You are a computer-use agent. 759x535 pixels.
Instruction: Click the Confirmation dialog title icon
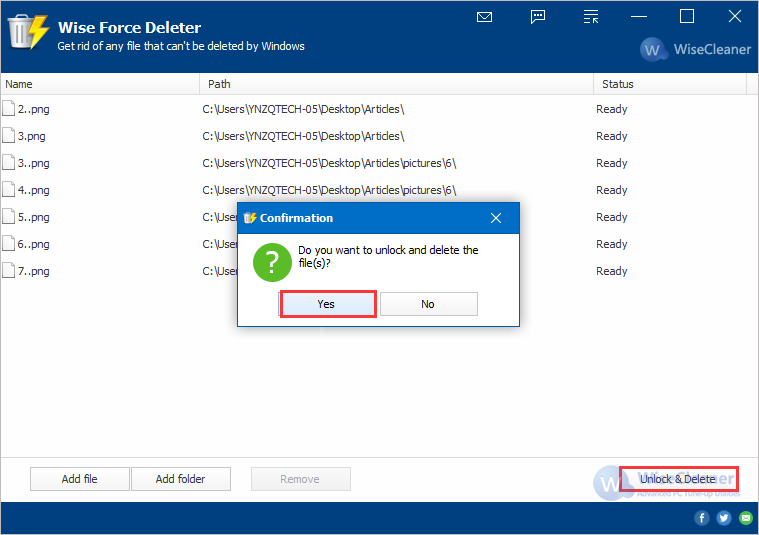tap(250, 218)
